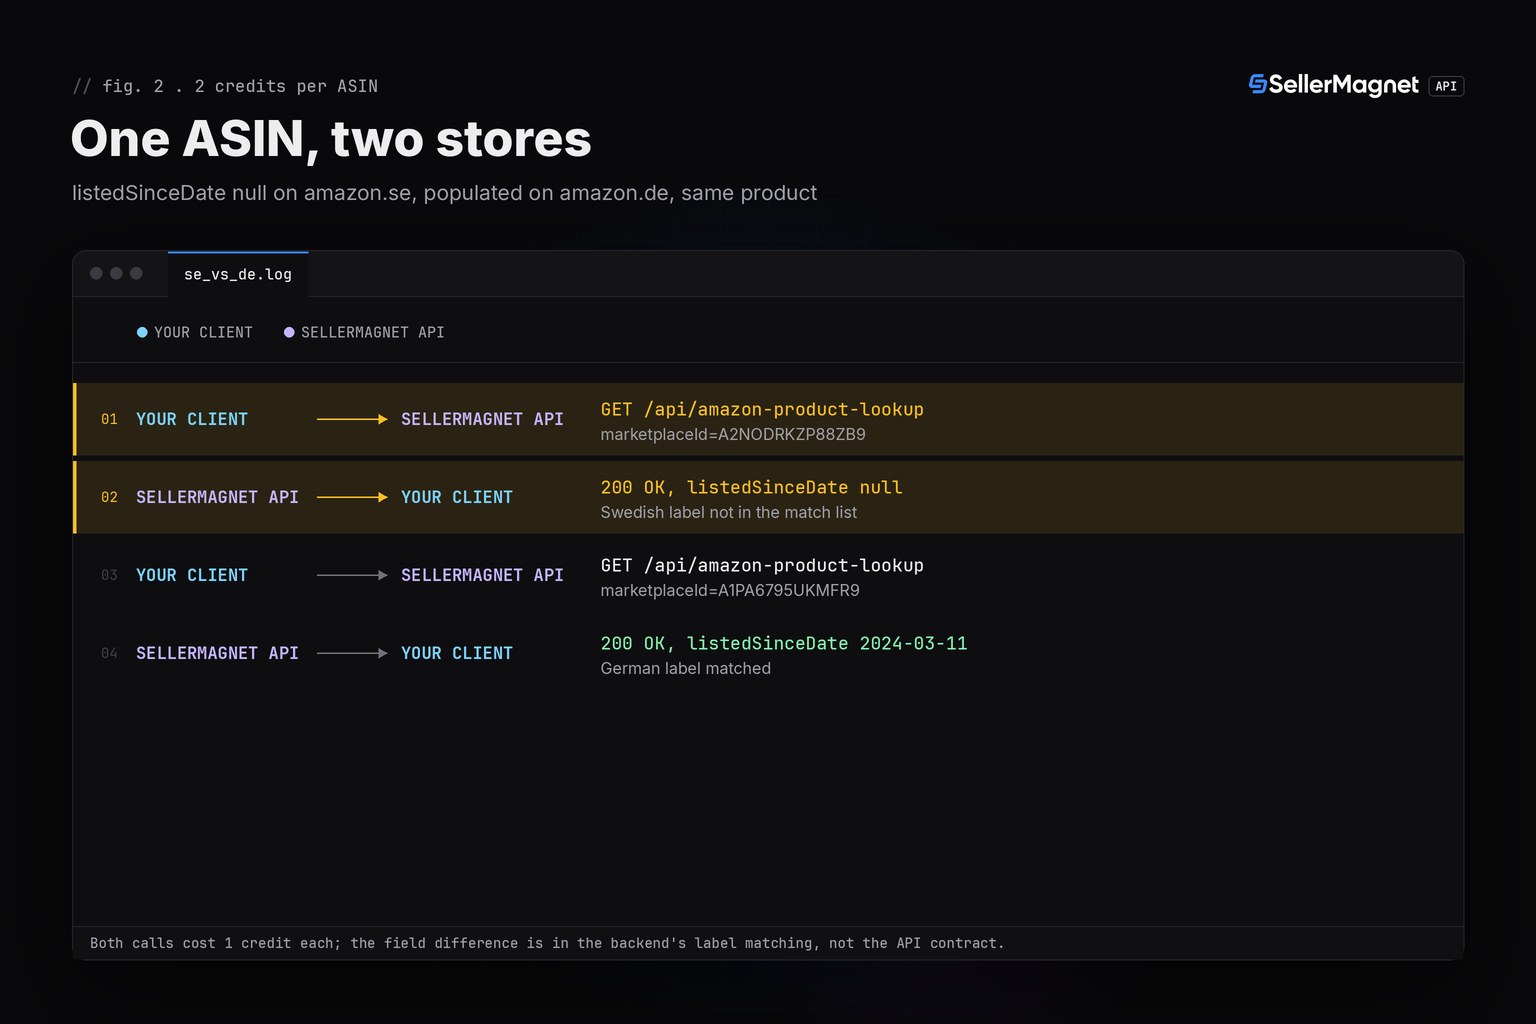
Task: Click YOUR CLIENT source in row 03
Action: click(192, 575)
